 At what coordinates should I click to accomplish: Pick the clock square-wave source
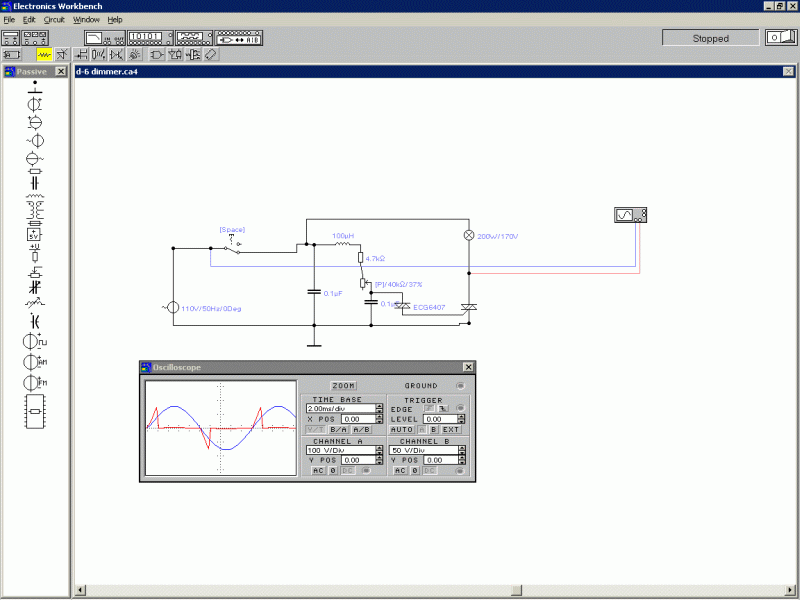coord(35,341)
